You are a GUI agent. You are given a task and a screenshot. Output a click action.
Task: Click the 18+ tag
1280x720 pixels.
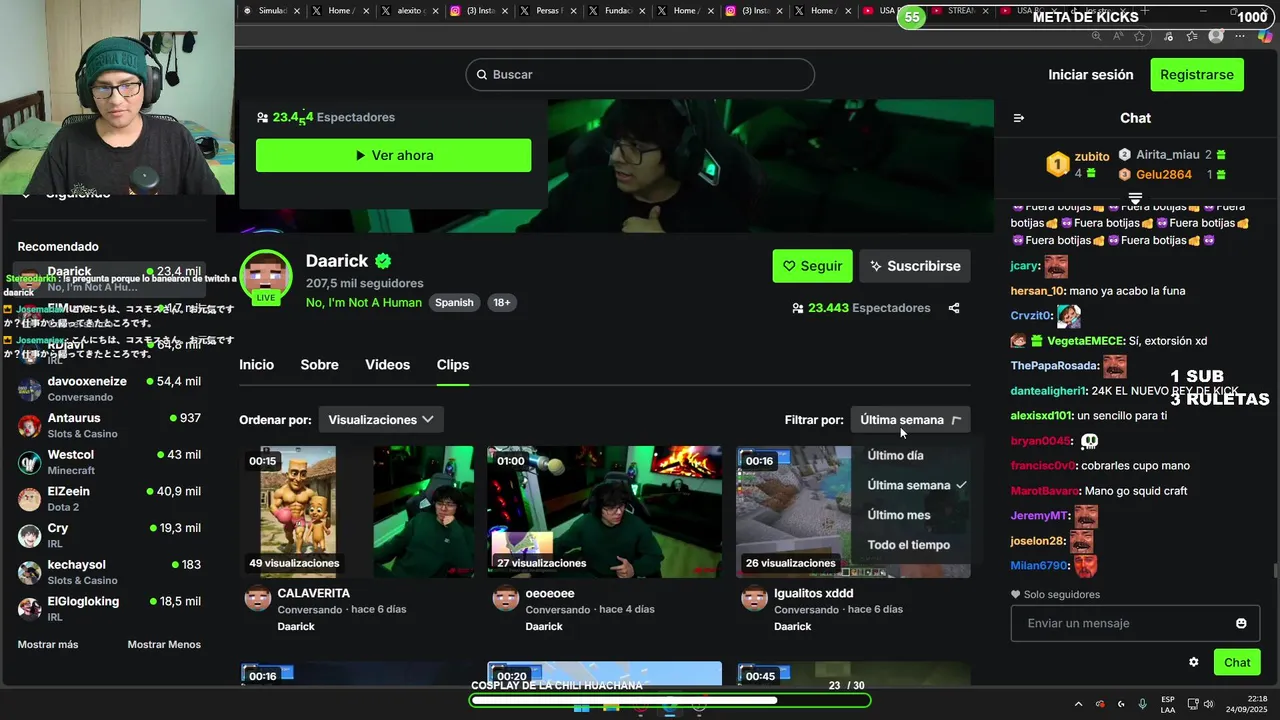tap(501, 303)
